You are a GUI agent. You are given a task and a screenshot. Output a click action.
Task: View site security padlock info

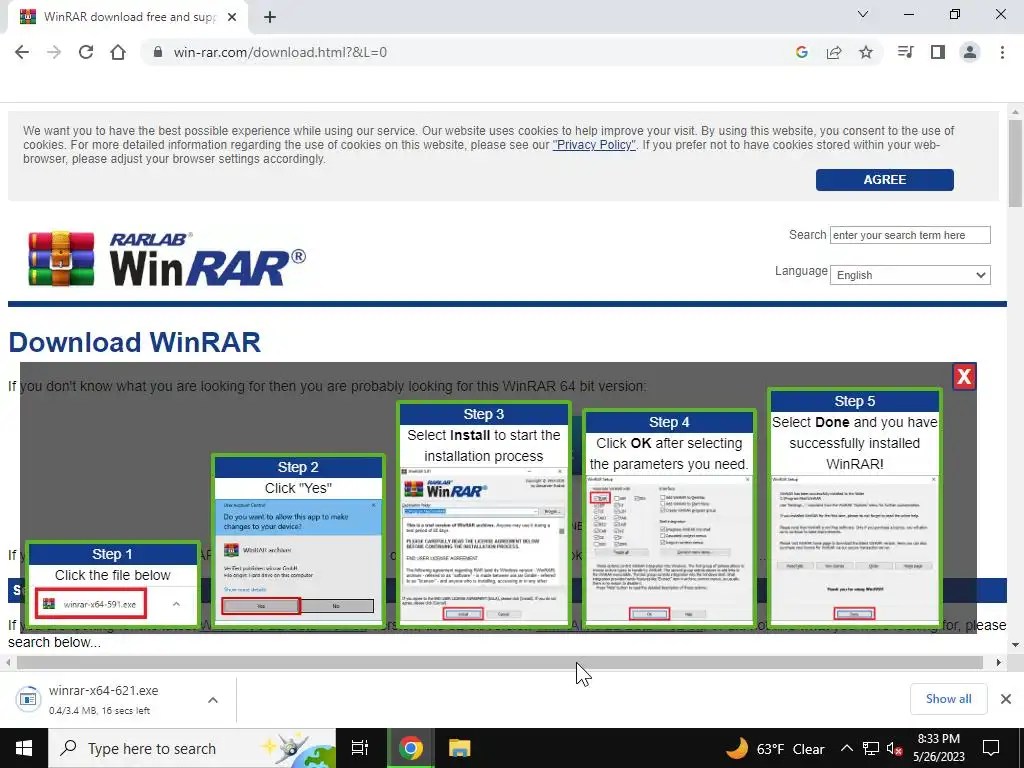(157, 52)
